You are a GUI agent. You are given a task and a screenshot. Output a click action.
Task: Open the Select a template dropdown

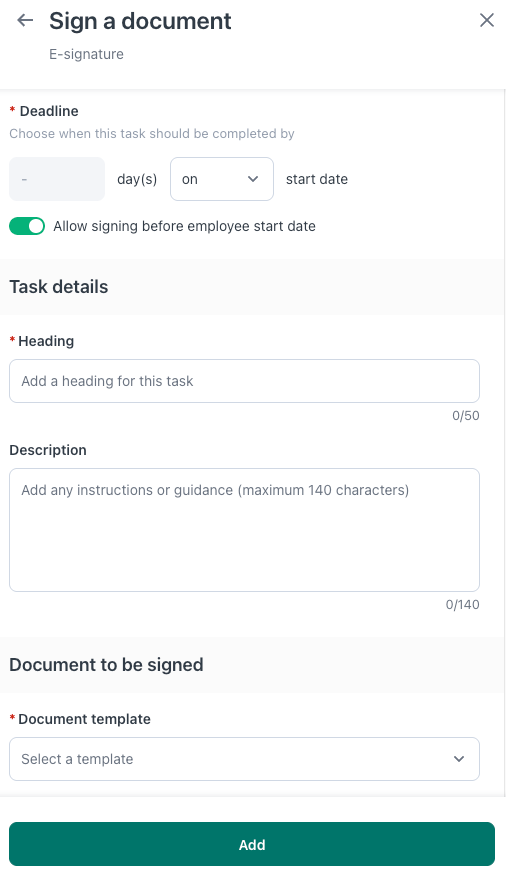(x=244, y=759)
